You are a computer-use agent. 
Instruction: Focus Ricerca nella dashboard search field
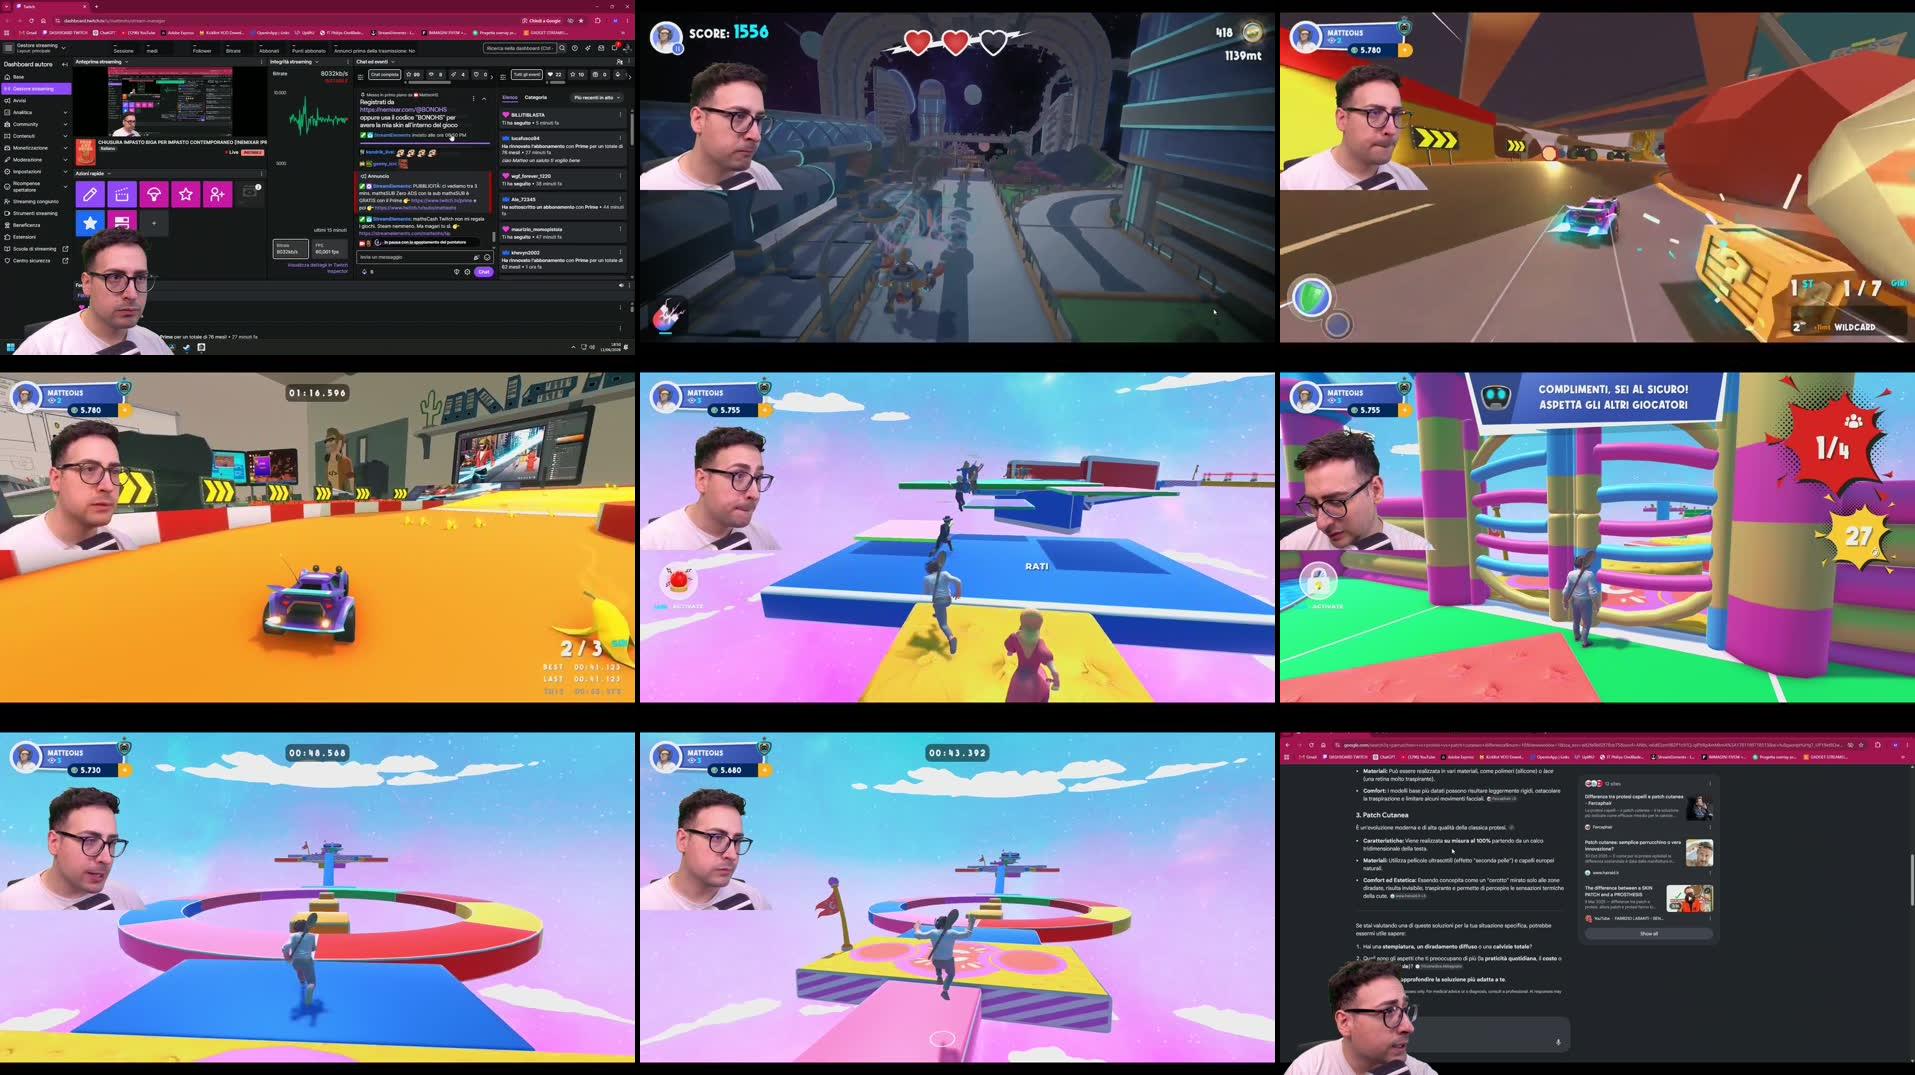(x=518, y=48)
